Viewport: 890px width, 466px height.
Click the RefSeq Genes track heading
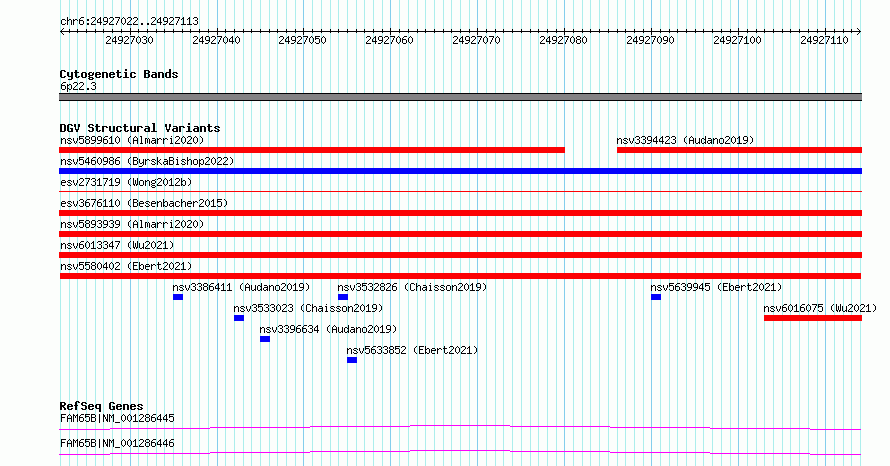101,406
